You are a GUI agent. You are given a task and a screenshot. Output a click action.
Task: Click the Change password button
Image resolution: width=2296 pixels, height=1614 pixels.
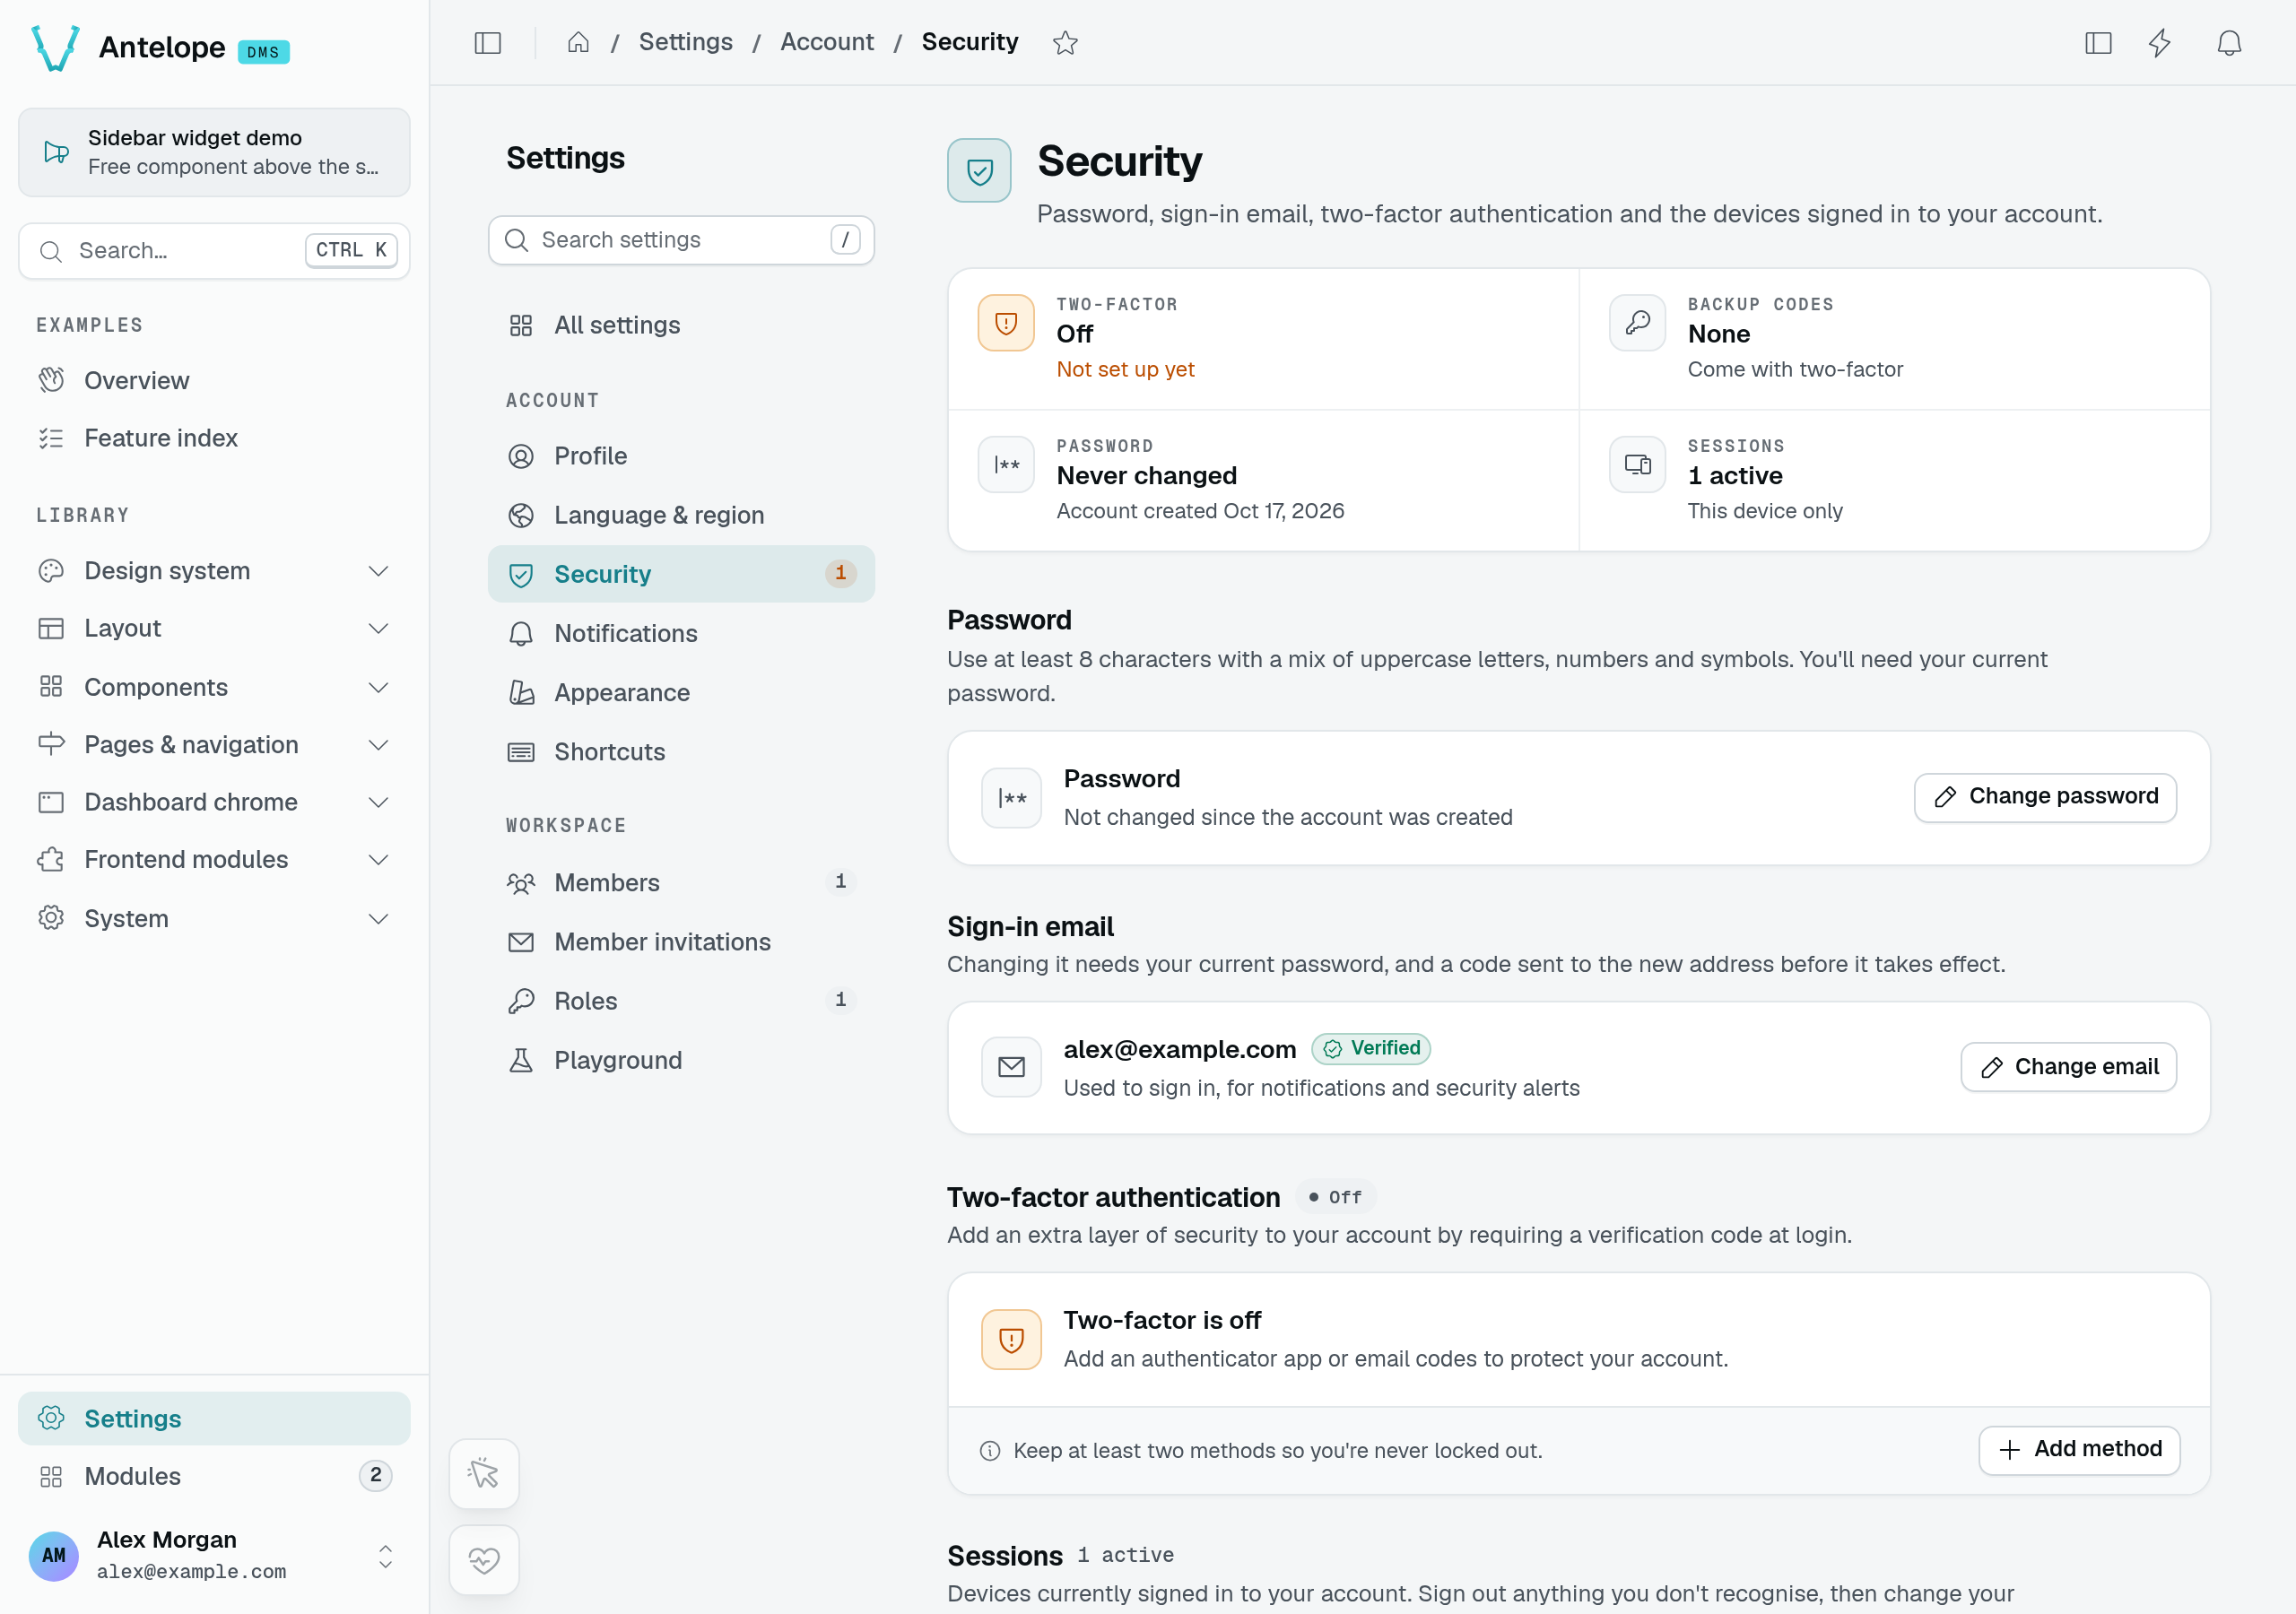(2045, 797)
